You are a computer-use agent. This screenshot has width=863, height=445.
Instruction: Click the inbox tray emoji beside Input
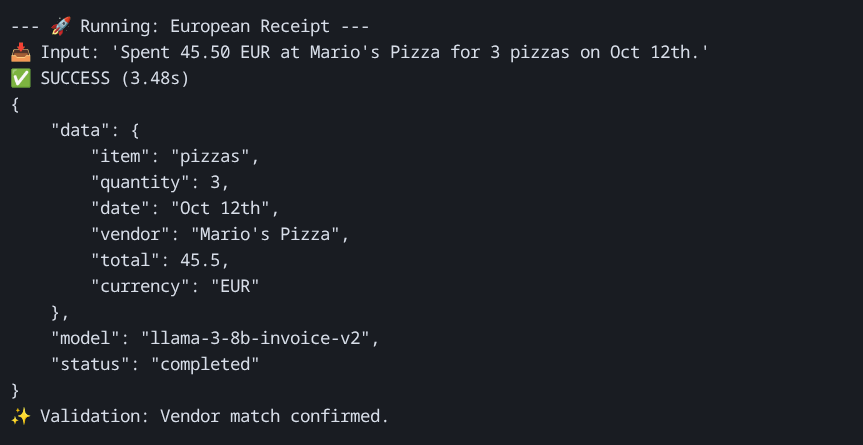(x=20, y=51)
